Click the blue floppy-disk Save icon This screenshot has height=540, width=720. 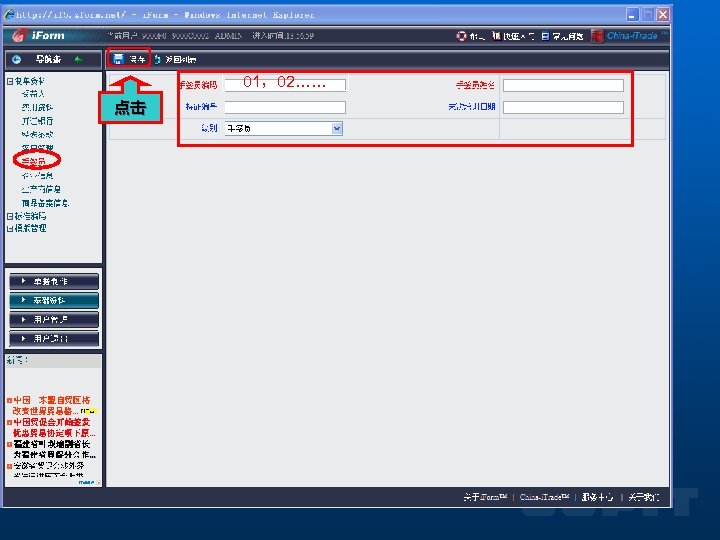(x=118, y=59)
